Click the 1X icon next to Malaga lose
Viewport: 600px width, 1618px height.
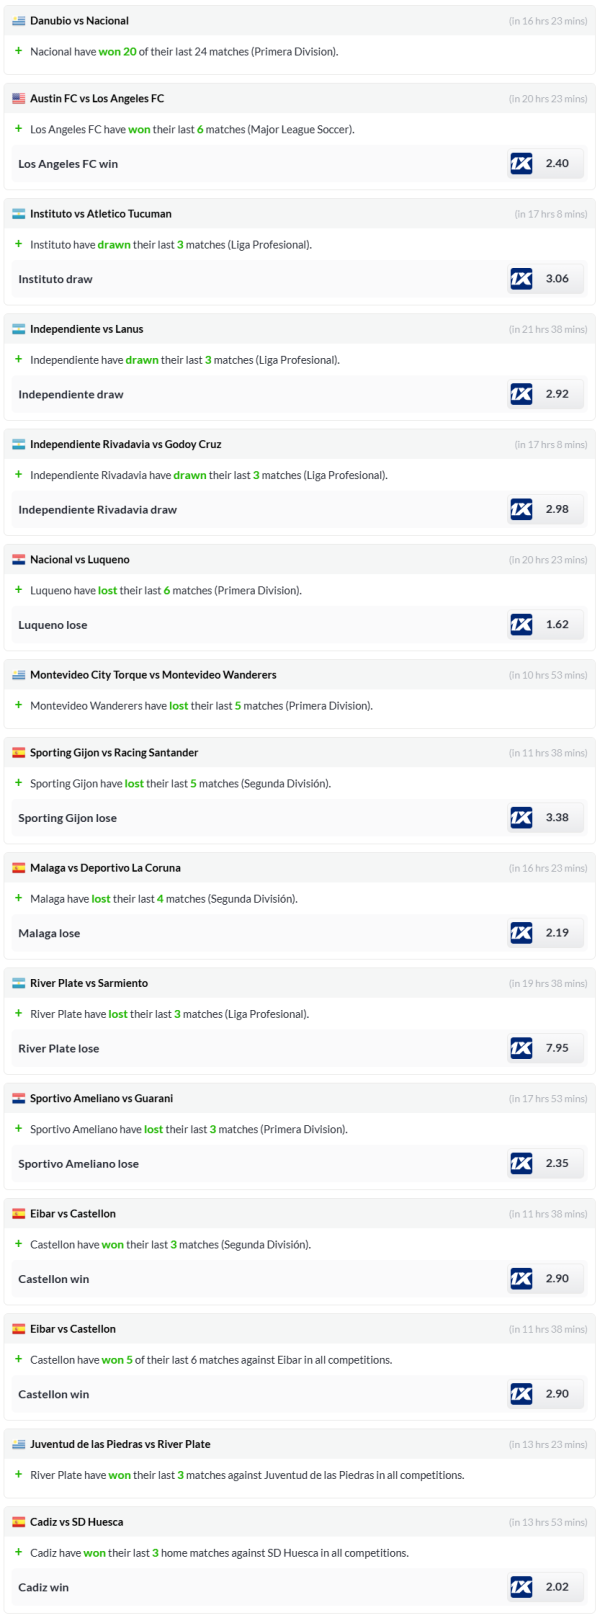pos(521,933)
